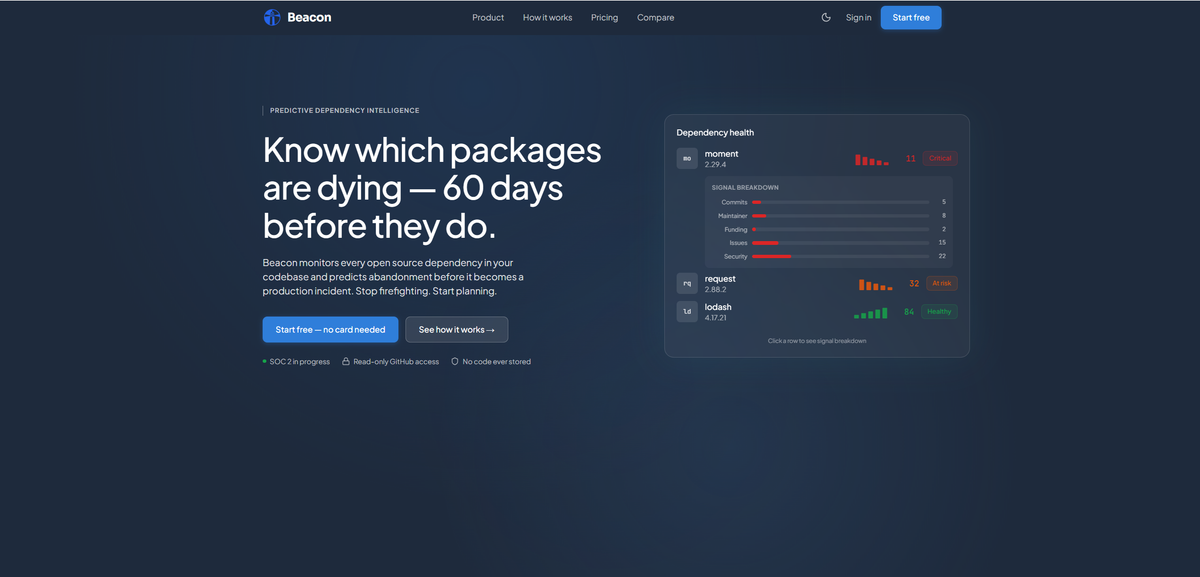The width and height of the screenshot is (1200, 577).
Task: Go to How it works nav link
Action: point(547,17)
